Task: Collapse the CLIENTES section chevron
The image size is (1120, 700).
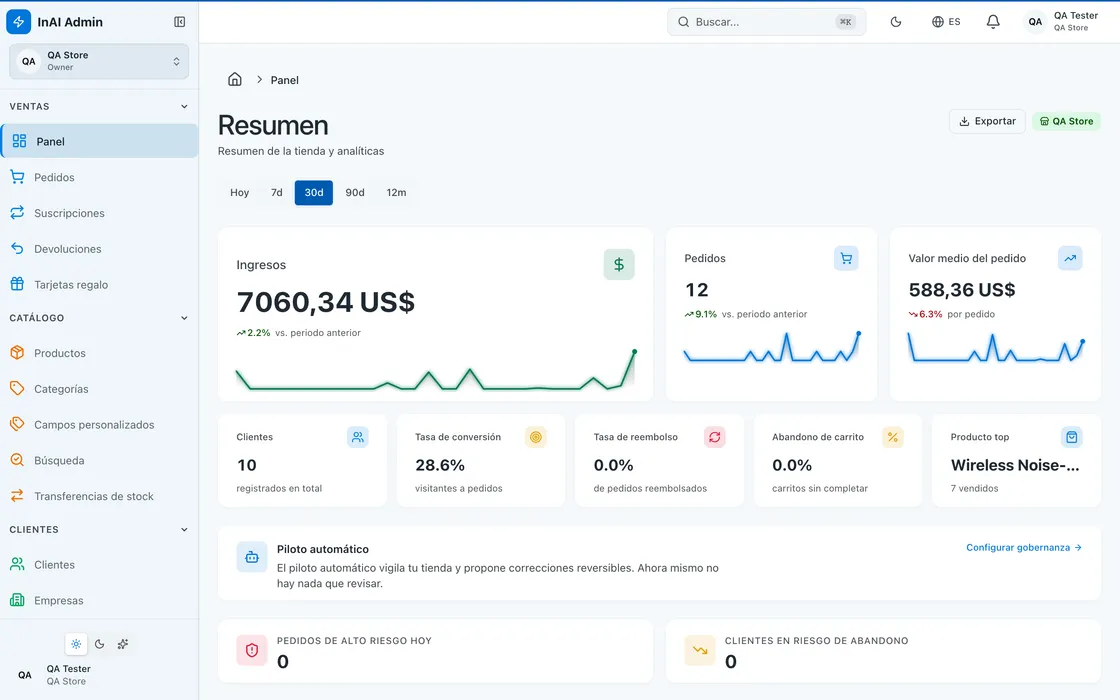Action: pos(184,529)
